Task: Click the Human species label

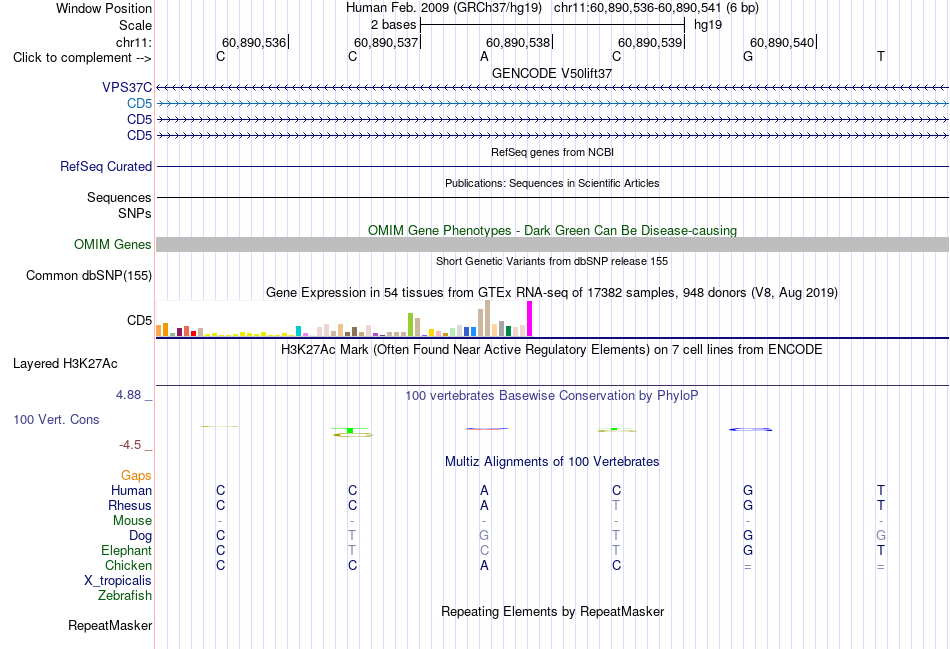Action: (x=131, y=490)
